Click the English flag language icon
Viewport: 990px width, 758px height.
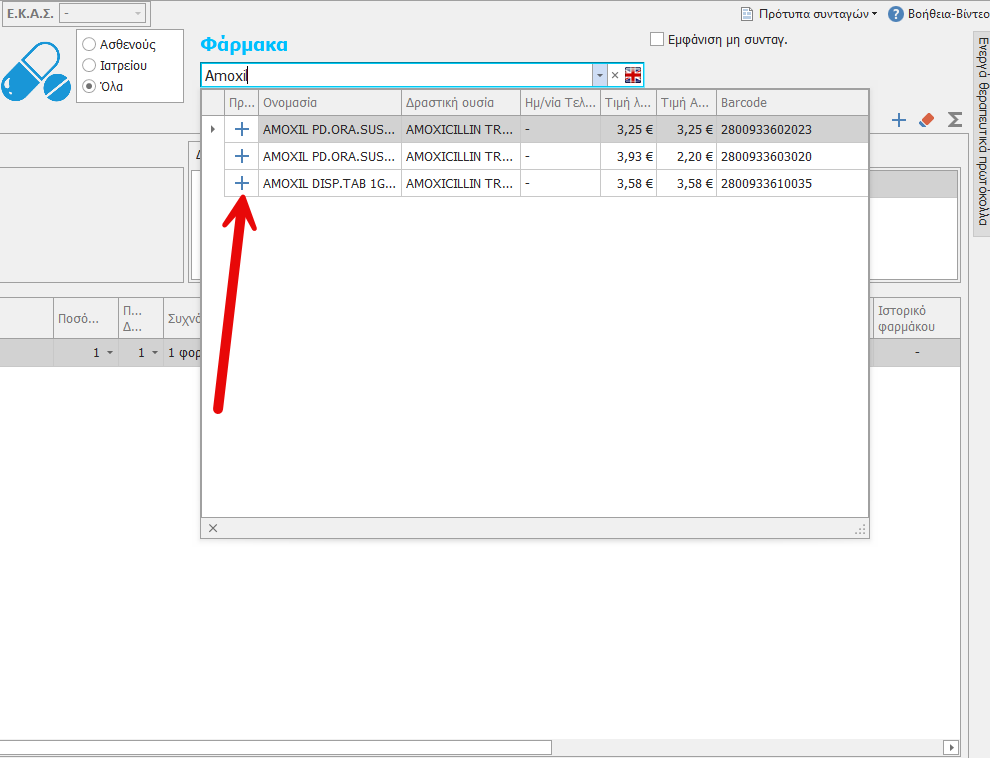pyautogui.click(x=633, y=75)
